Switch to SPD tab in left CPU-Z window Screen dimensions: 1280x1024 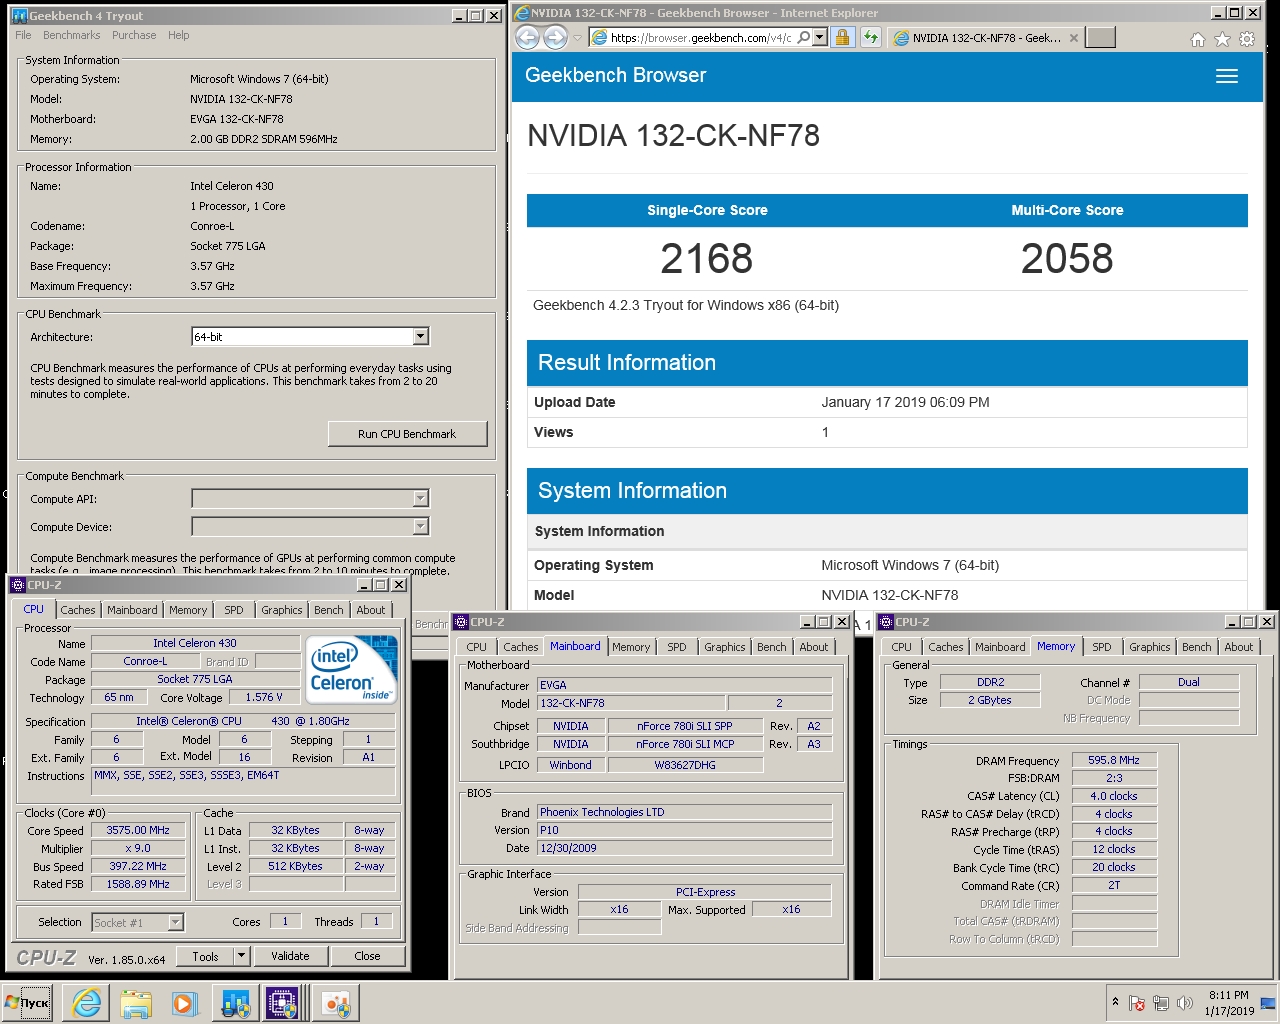click(234, 610)
